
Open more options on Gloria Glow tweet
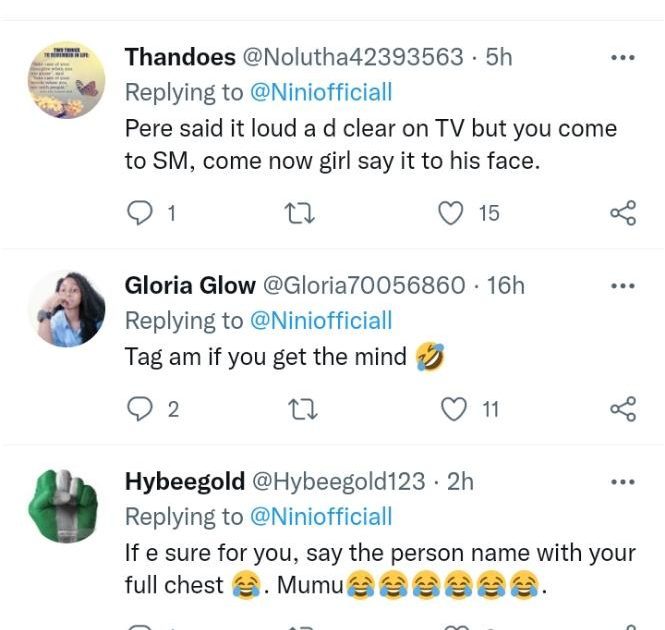(x=623, y=285)
